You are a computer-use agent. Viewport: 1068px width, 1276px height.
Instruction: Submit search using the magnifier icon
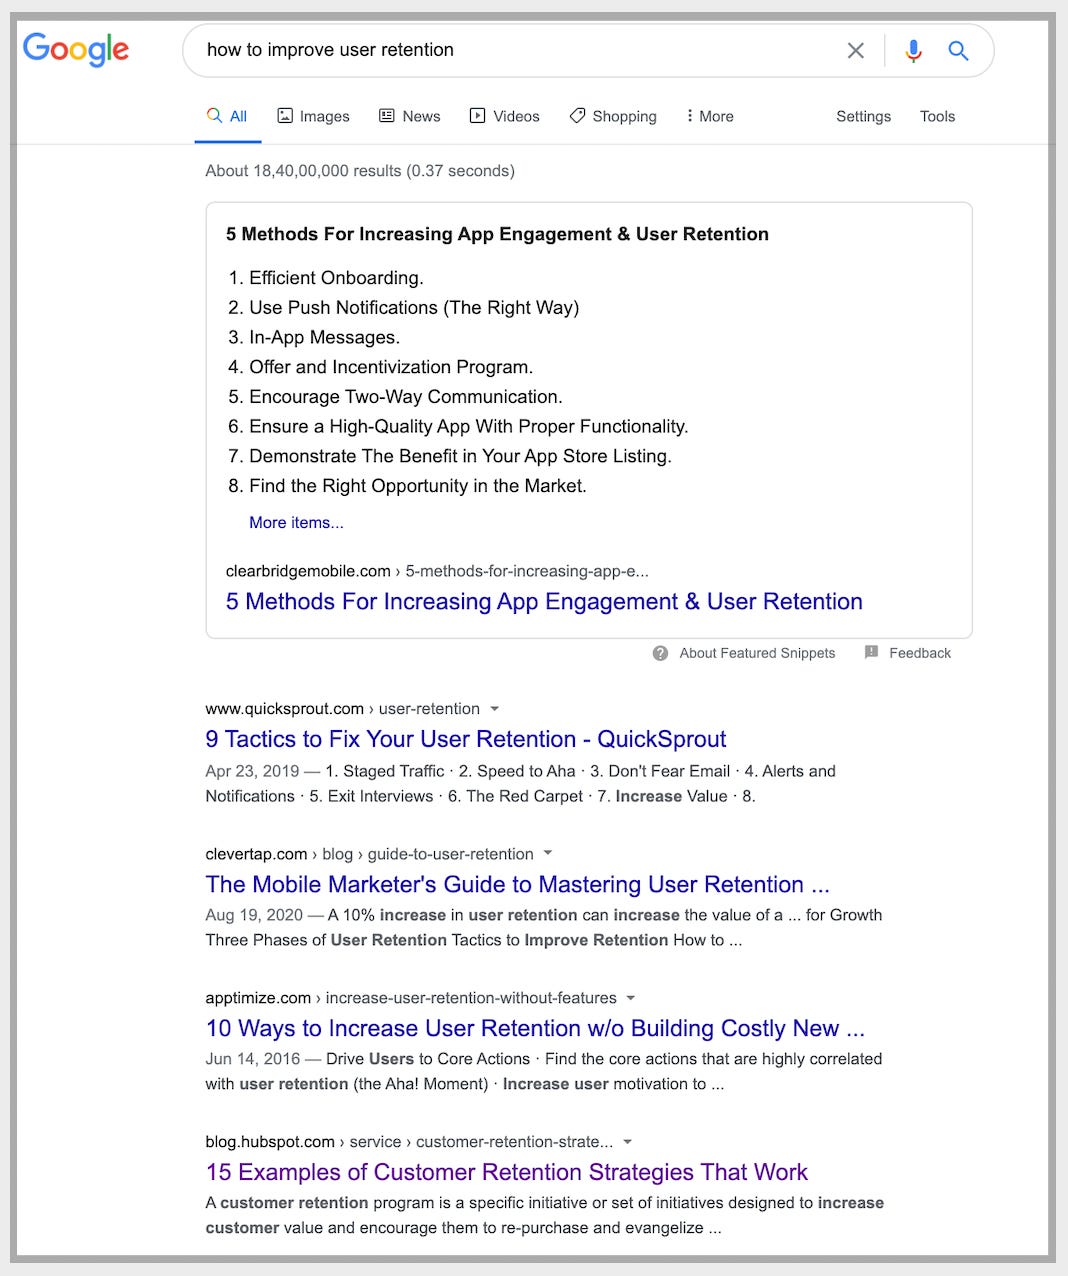[x=958, y=50]
